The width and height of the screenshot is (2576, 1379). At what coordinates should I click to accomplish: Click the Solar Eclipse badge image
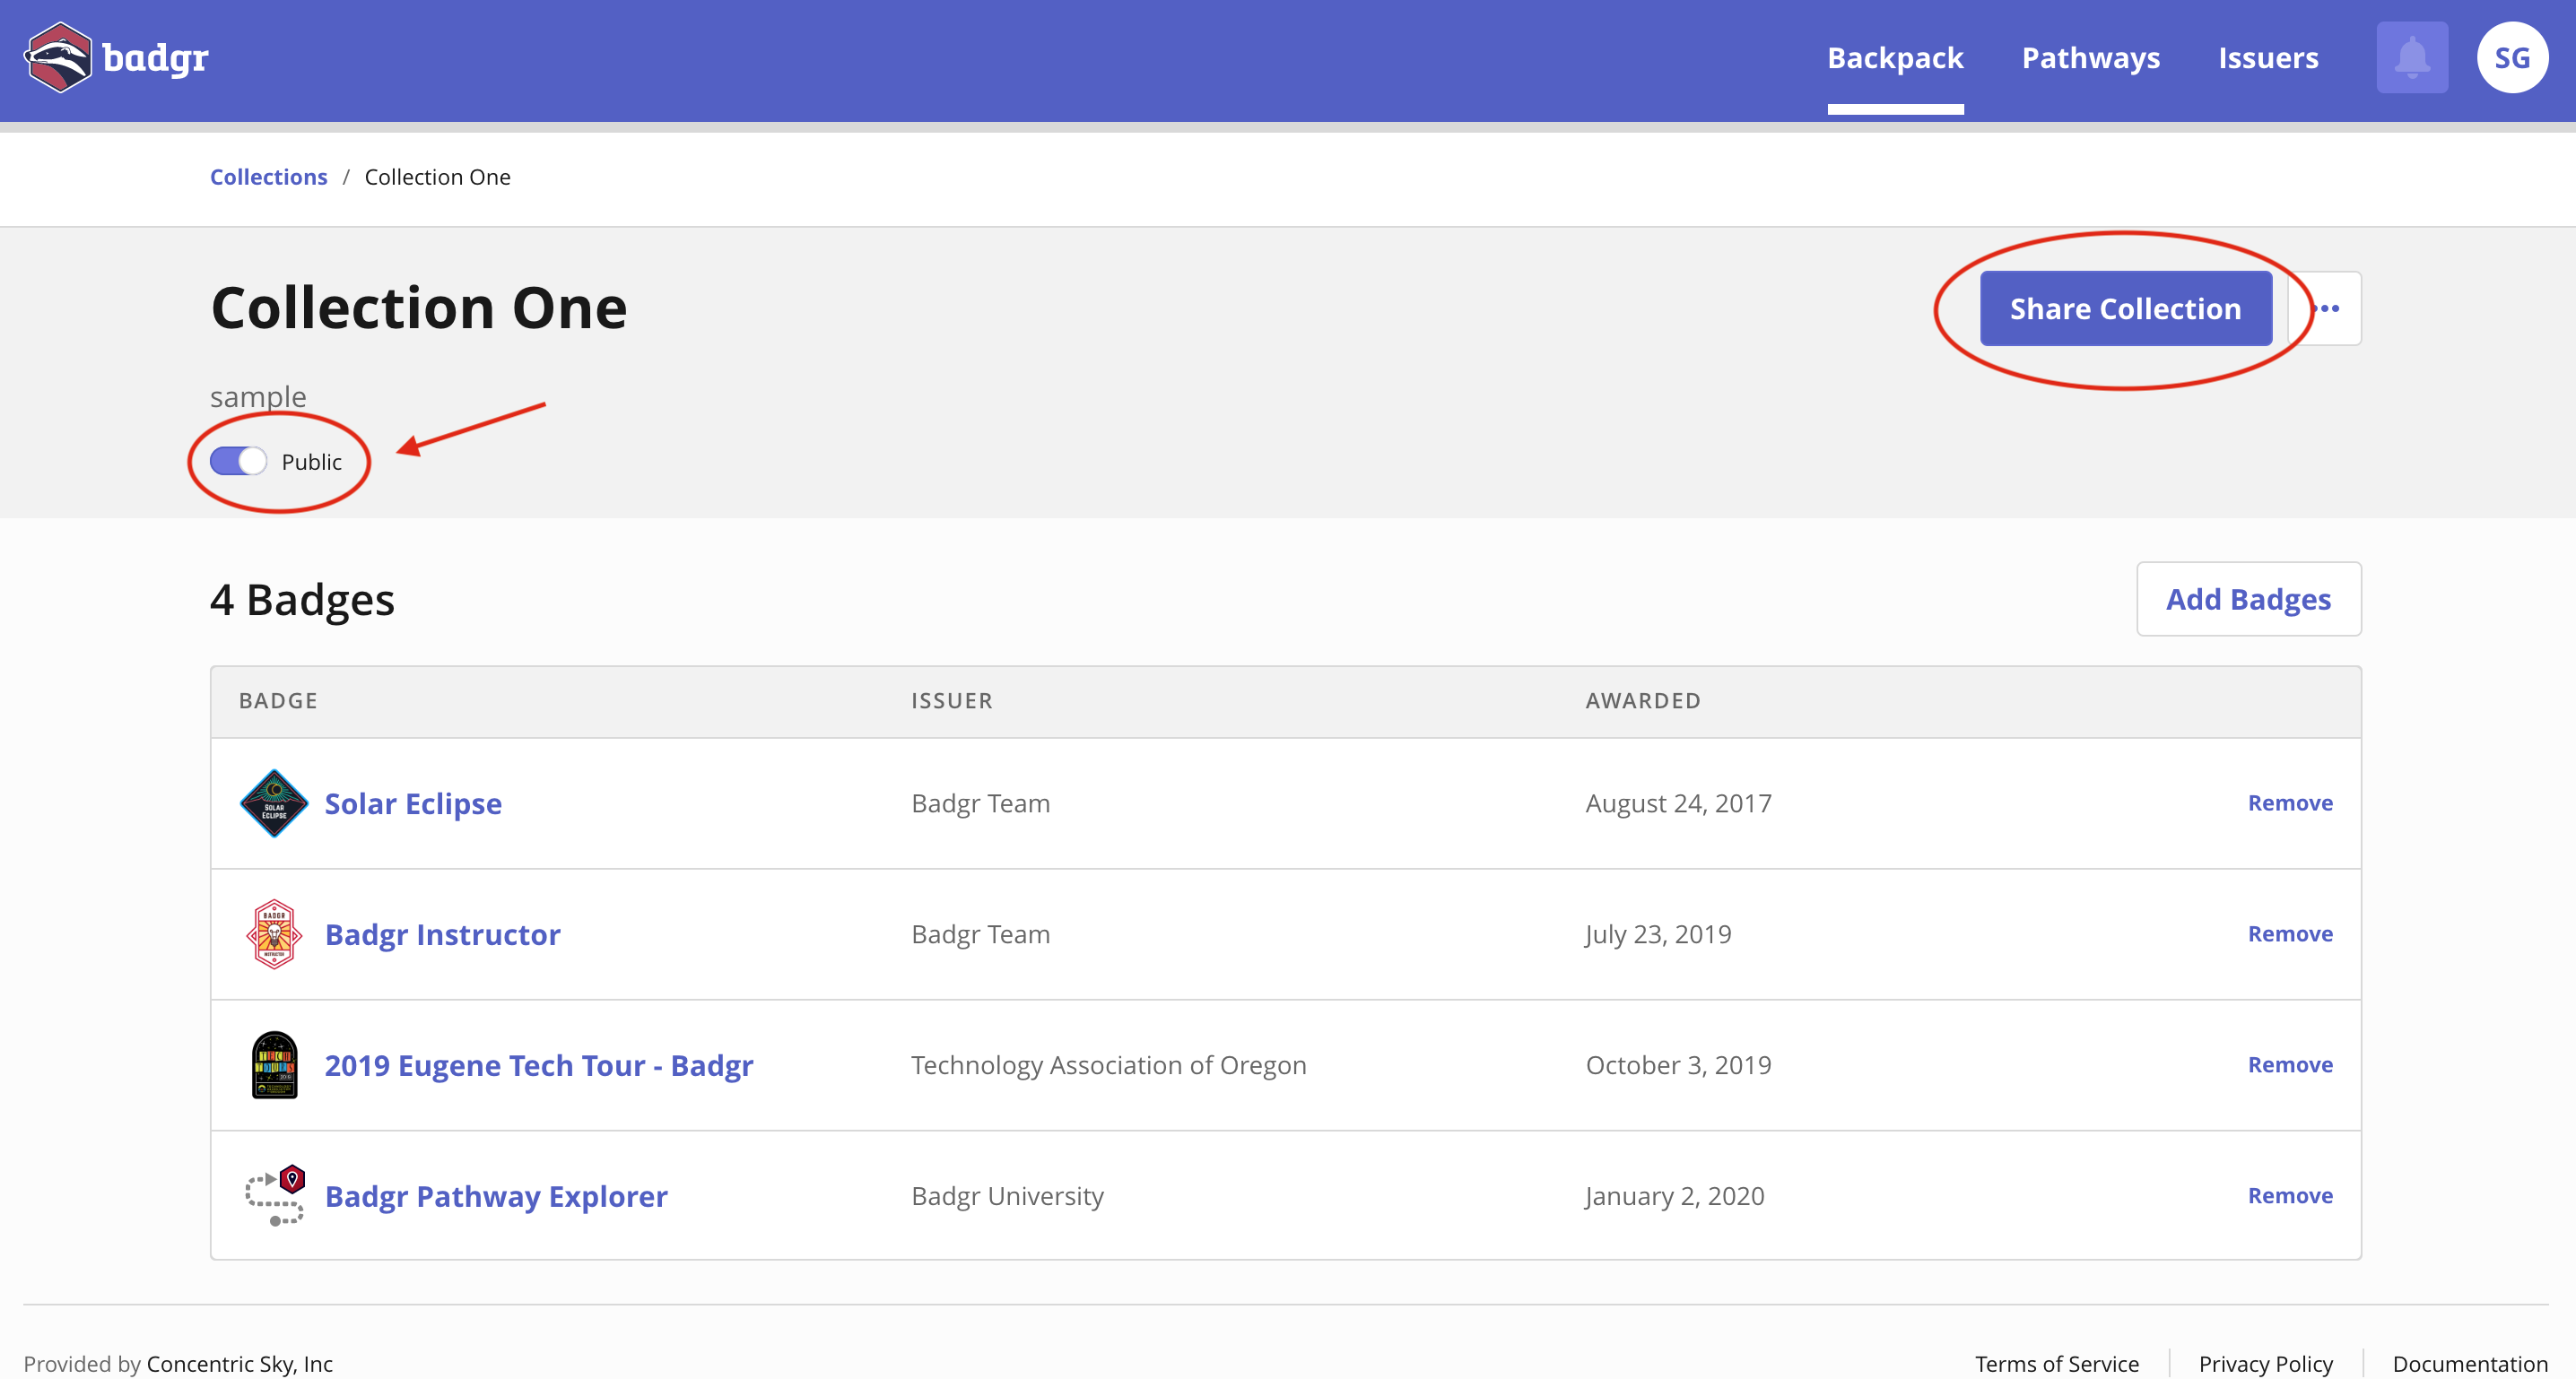point(274,803)
